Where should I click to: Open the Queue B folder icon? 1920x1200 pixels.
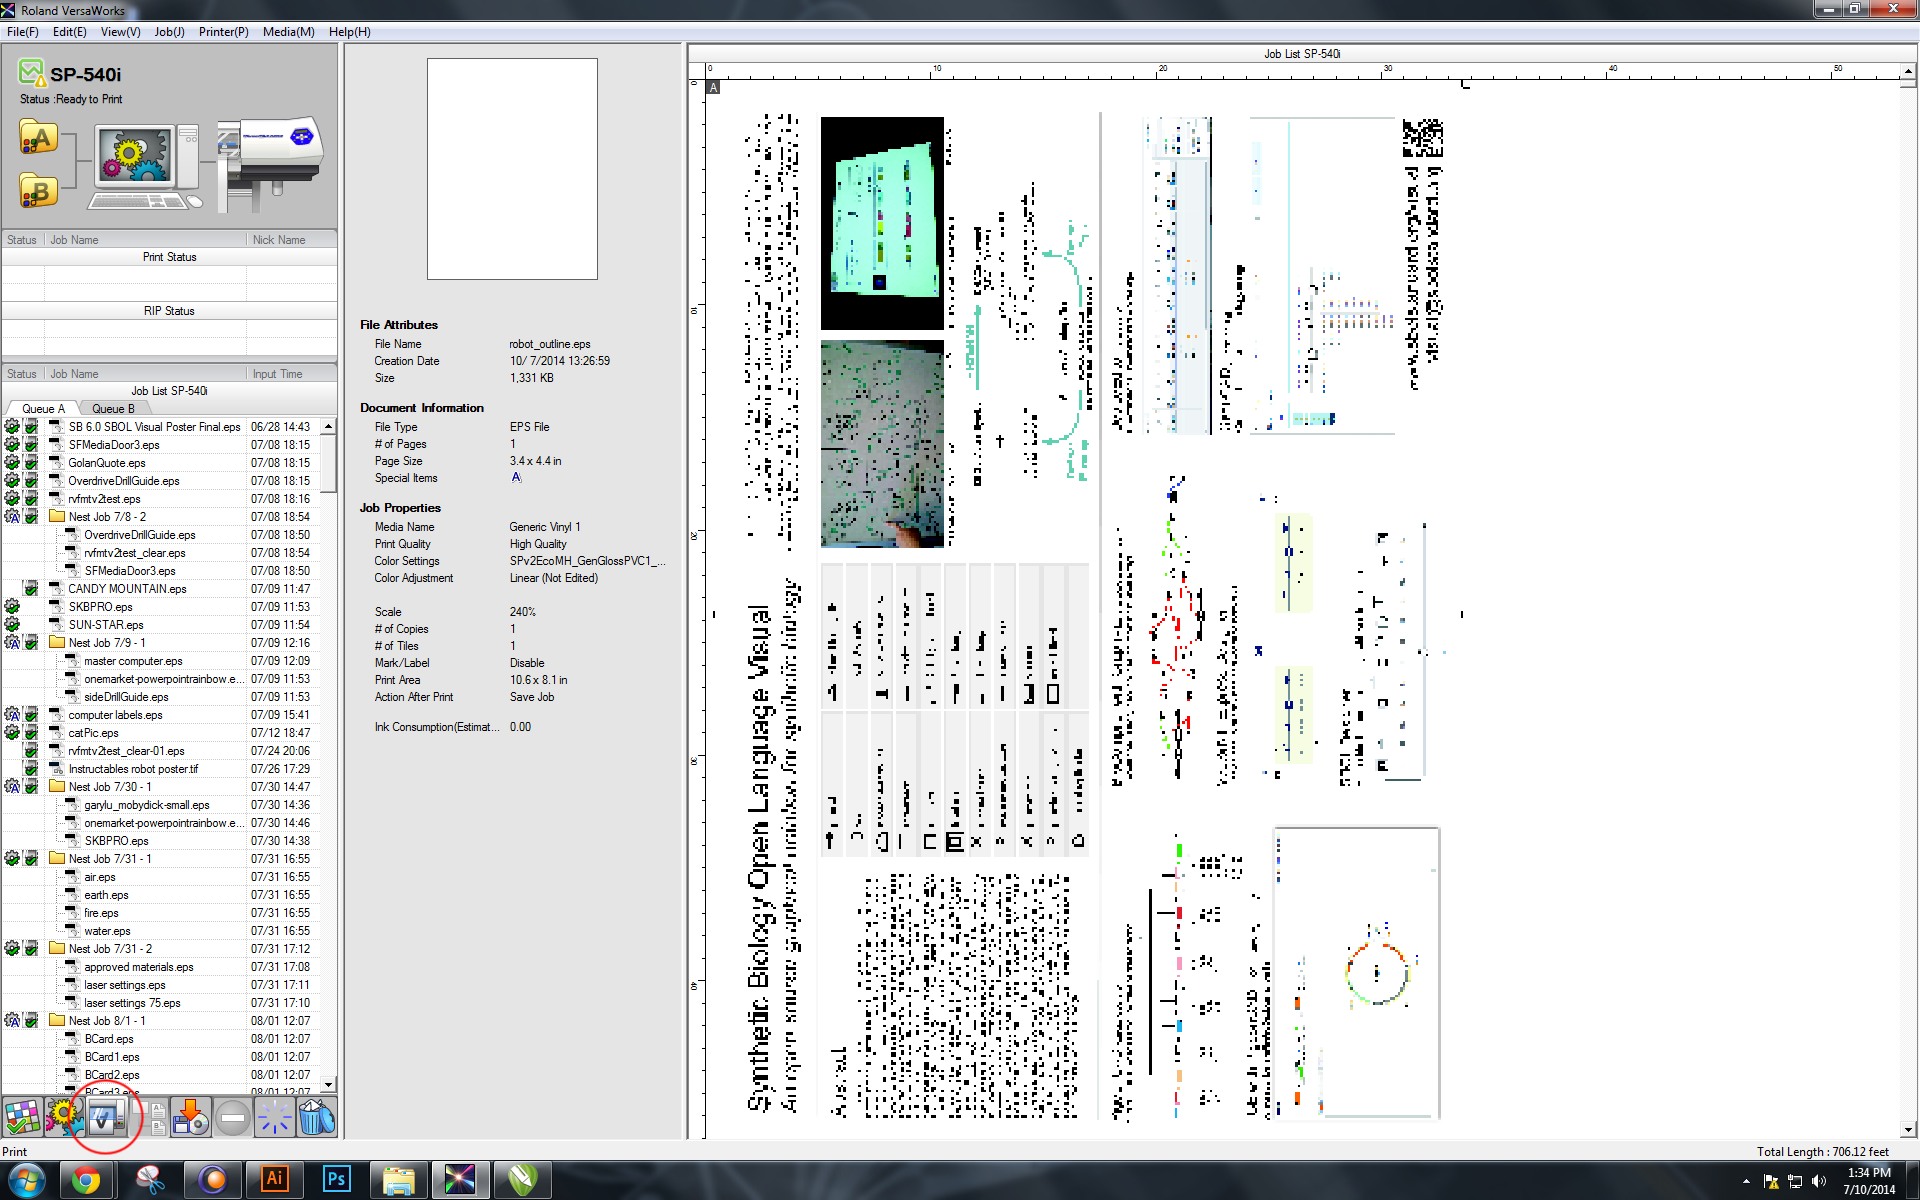point(38,189)
